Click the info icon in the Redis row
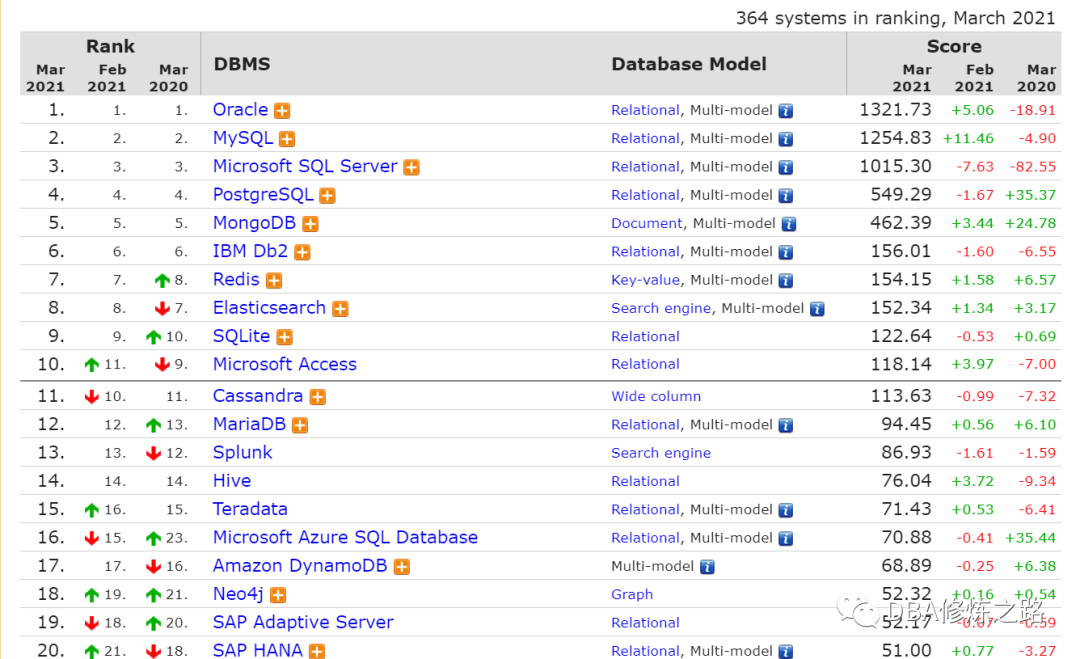 pyautogui.click(x=786, y=280)
